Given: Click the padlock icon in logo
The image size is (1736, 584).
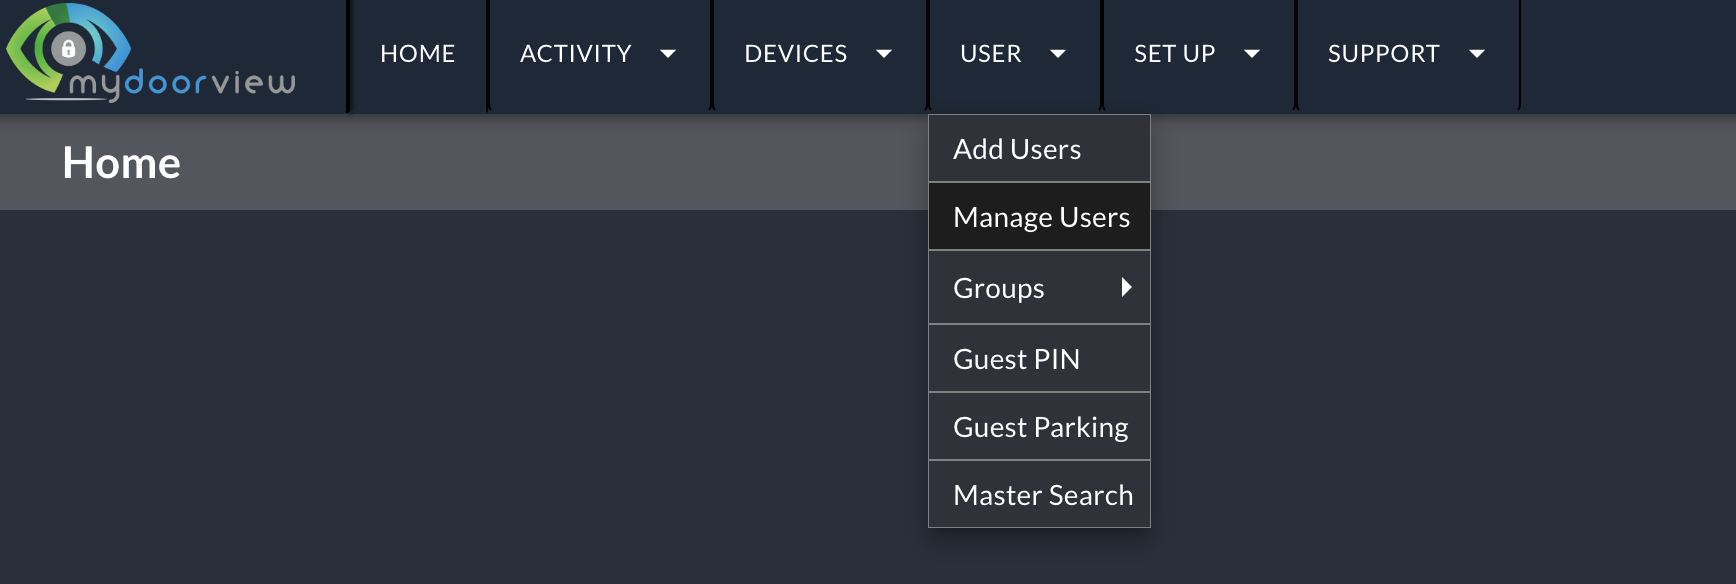Looking at the screenshot, I should [68, 48].
